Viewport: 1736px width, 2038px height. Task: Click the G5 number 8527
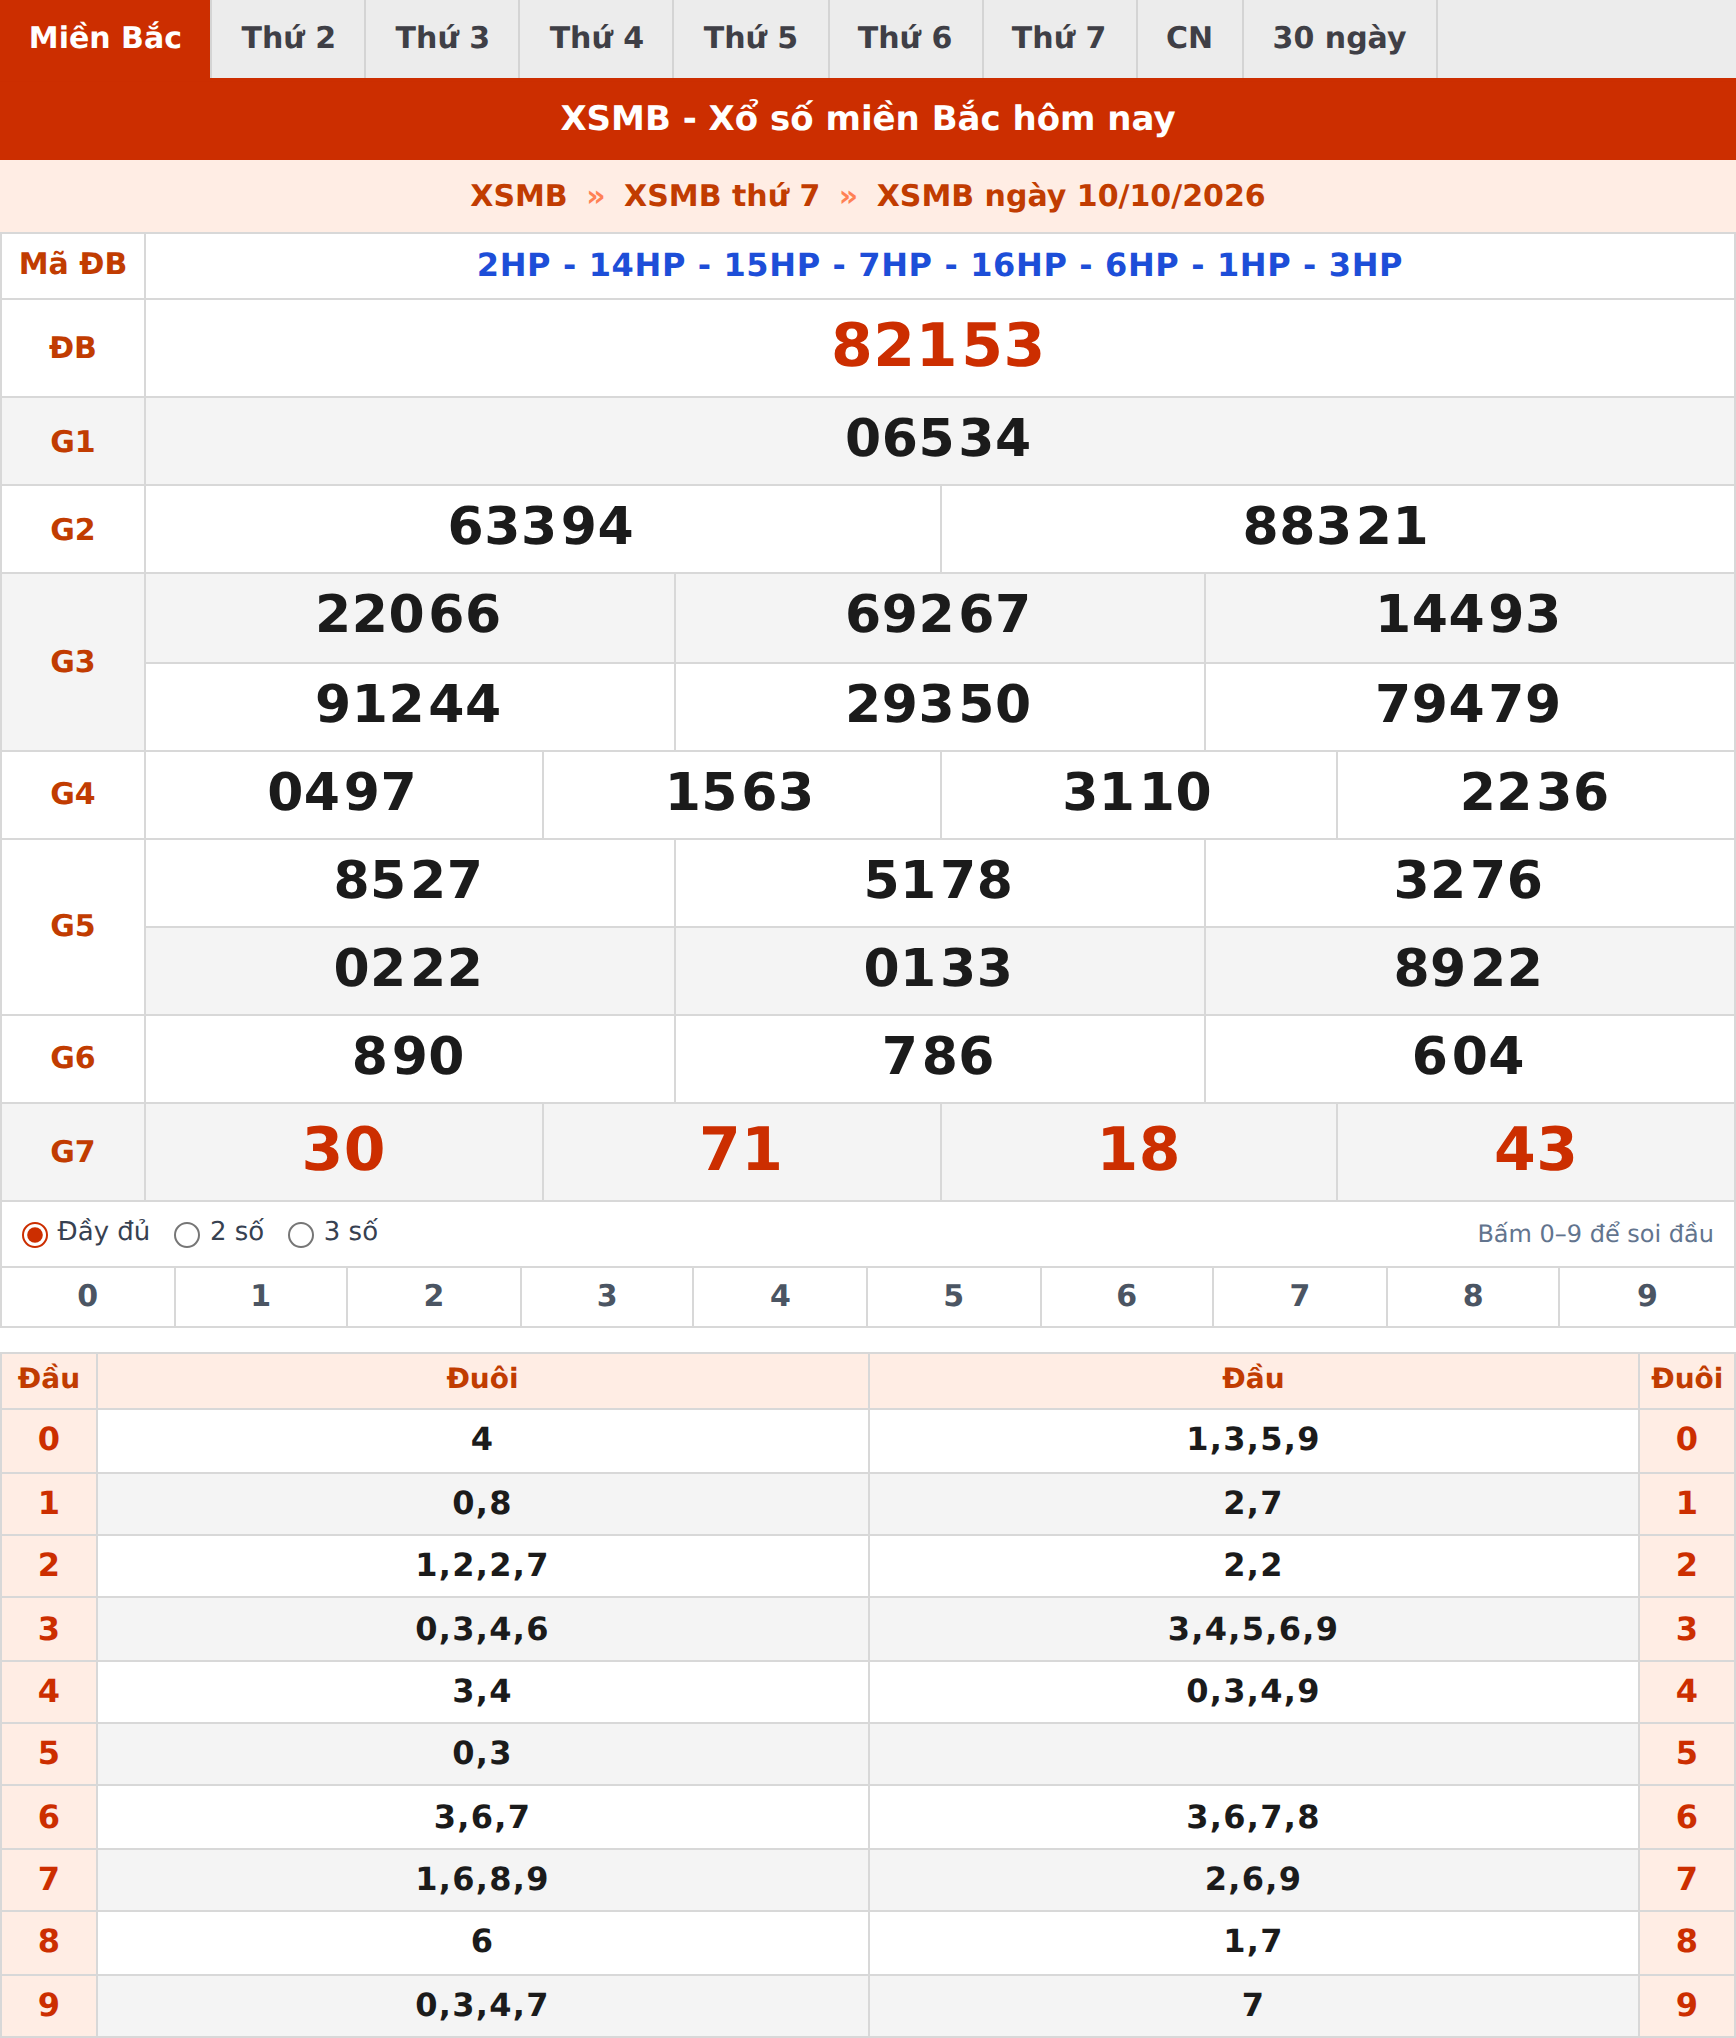[409, 881]
